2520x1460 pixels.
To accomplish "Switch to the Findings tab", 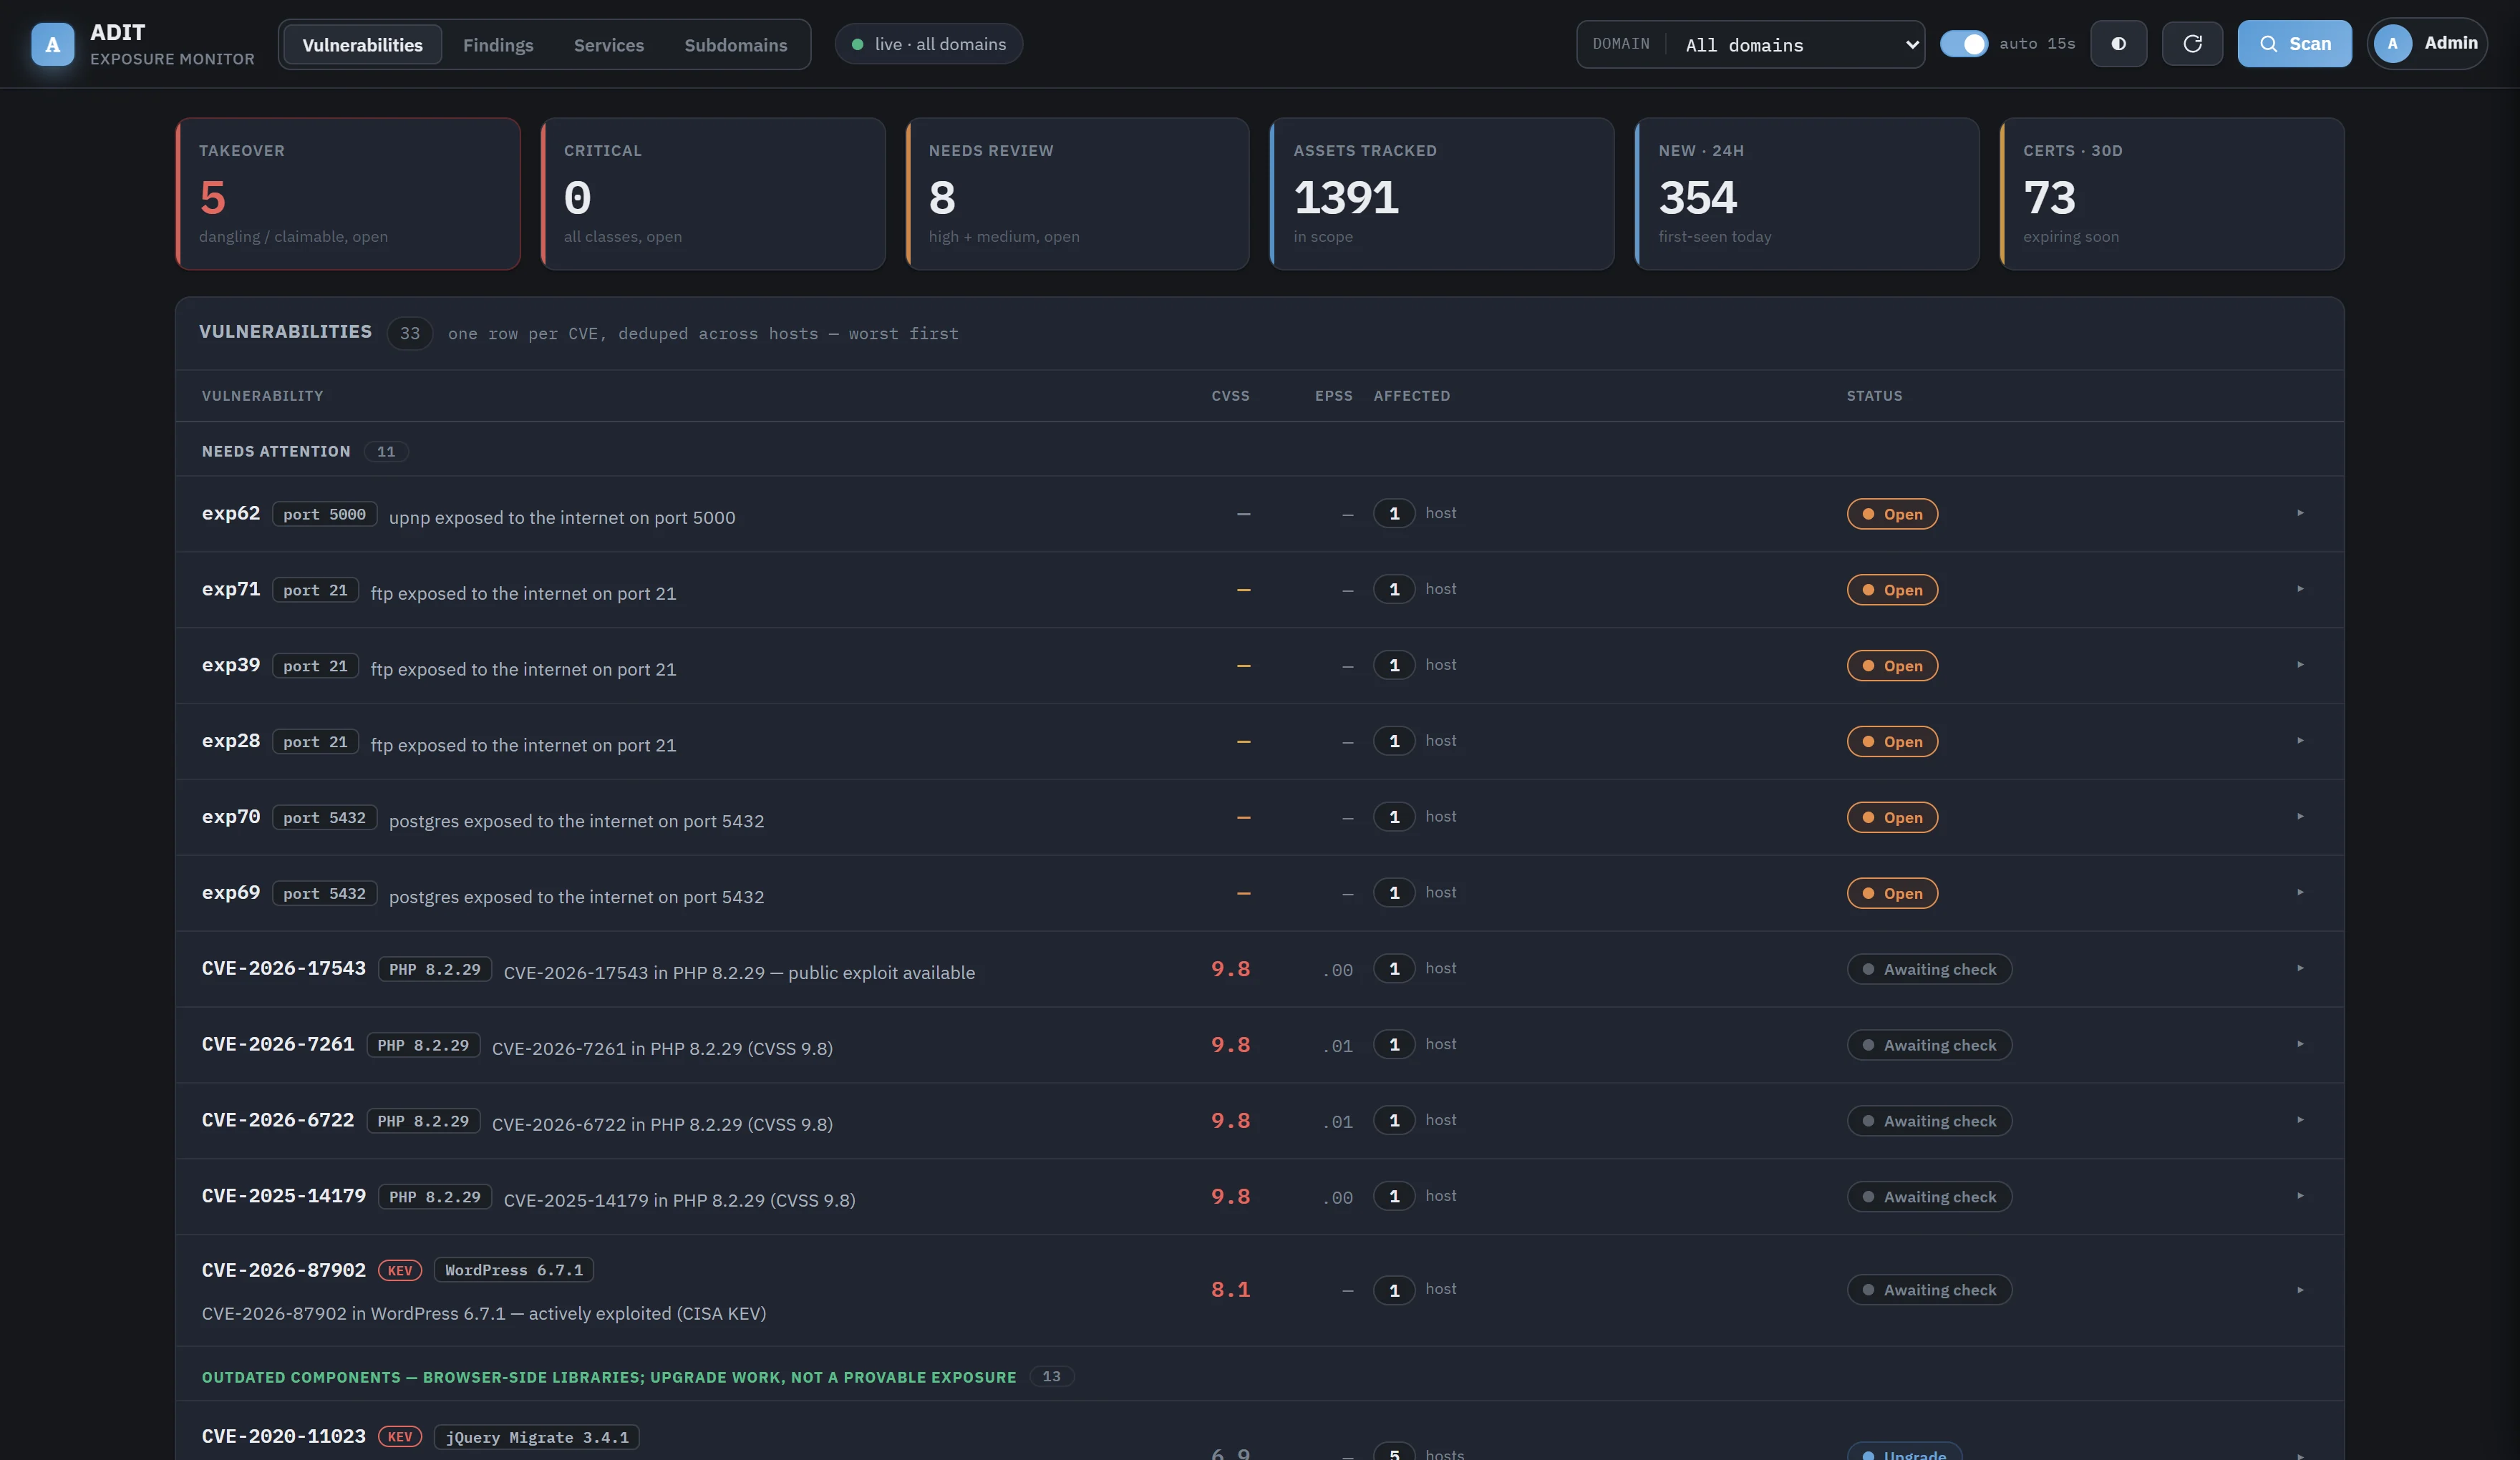I will (x=498, y=45).
